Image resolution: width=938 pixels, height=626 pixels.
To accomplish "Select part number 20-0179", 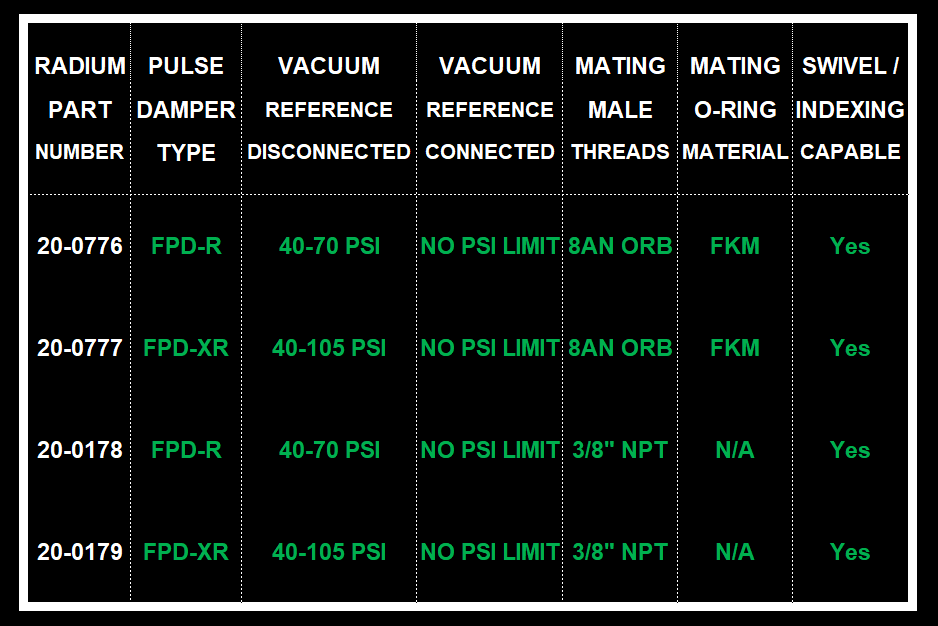I will (80, 552).
